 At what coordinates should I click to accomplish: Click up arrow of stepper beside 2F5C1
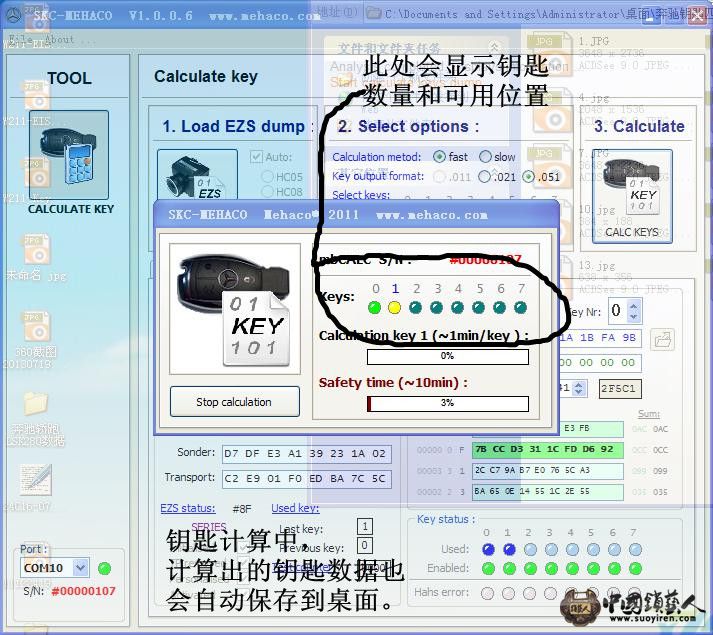(x=578, y=385)
